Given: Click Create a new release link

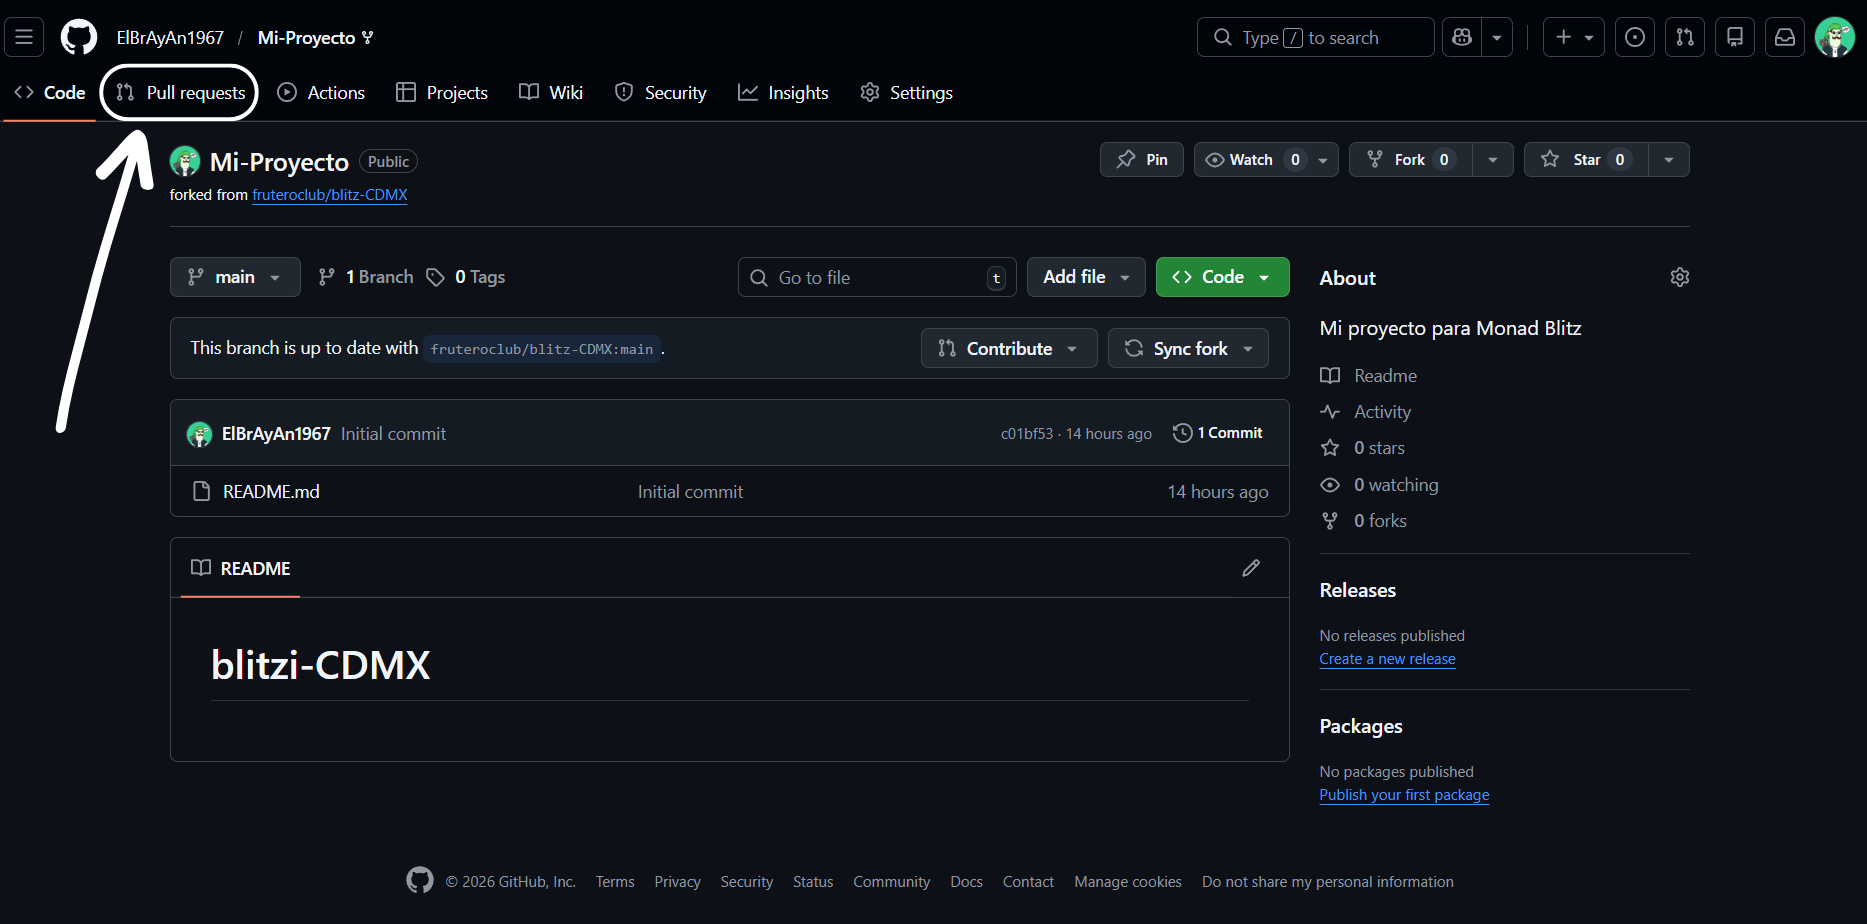Looking at the screenshot, I should (1387, 659).
